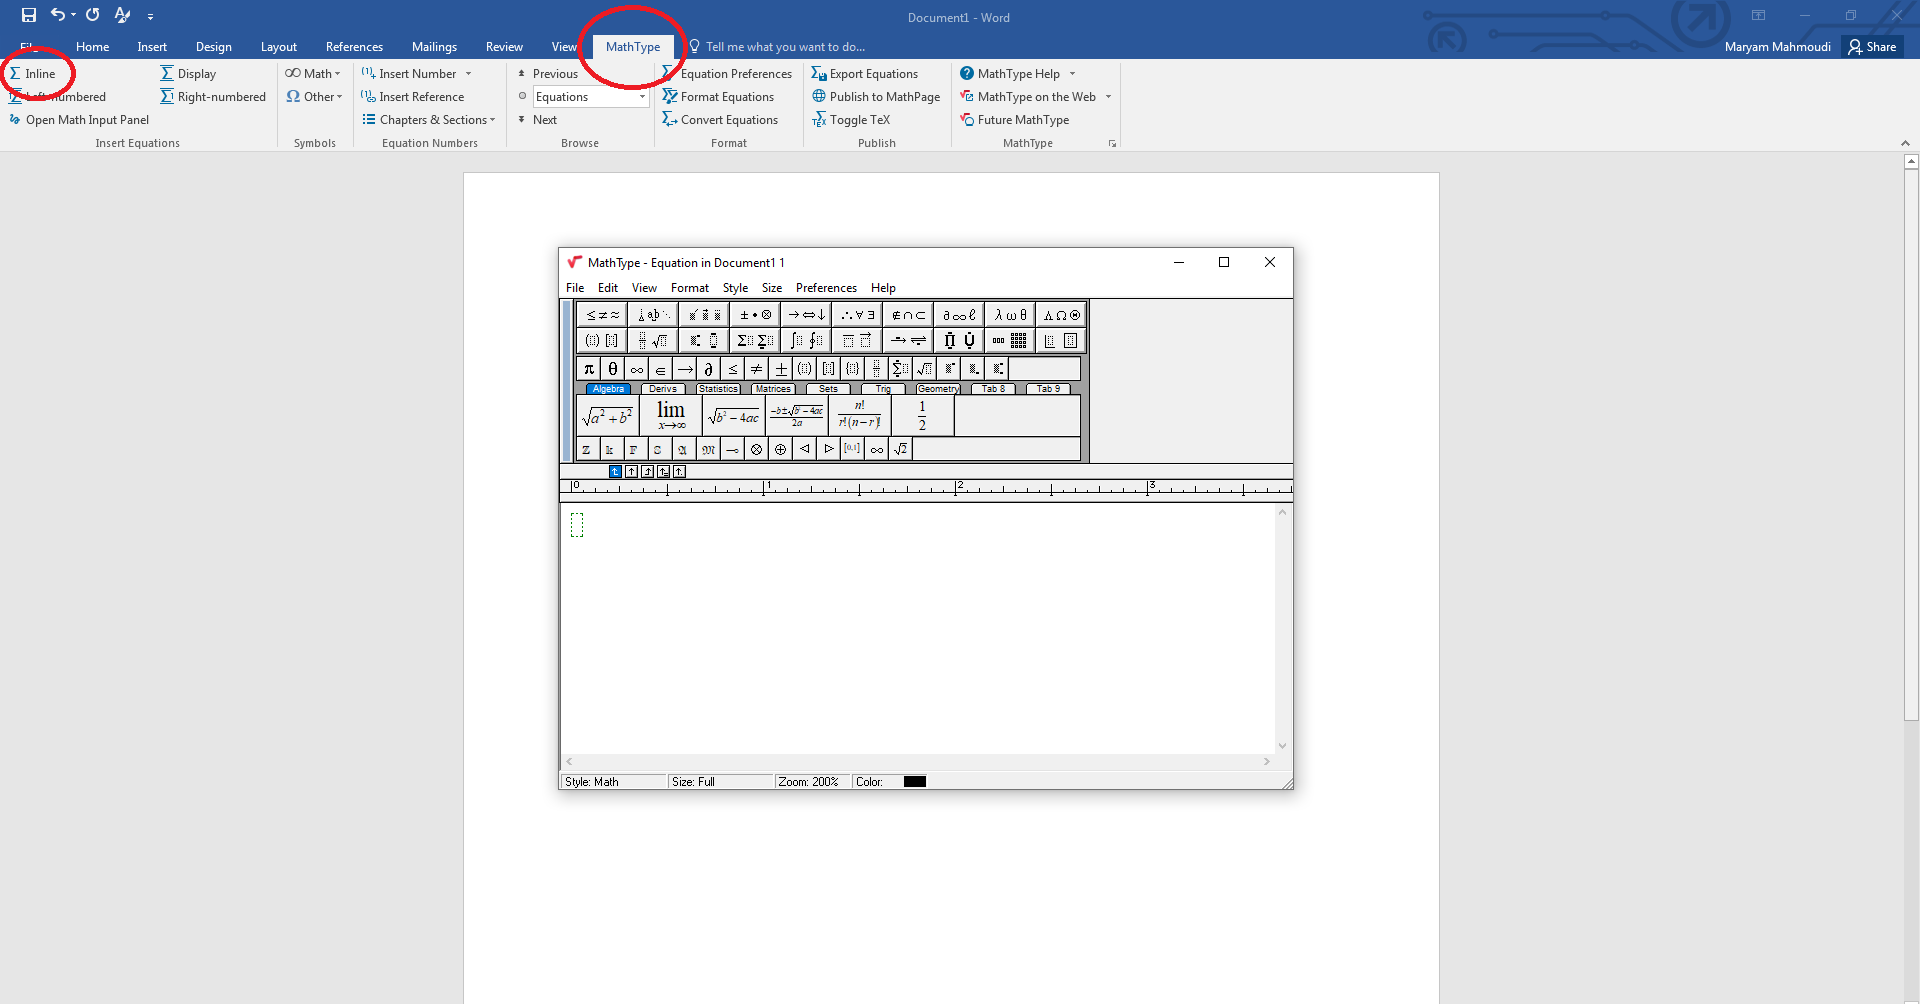This screenshot has width=1920, height=1004.
Task: Open Equations browse combo box
Action: [591, 97]
